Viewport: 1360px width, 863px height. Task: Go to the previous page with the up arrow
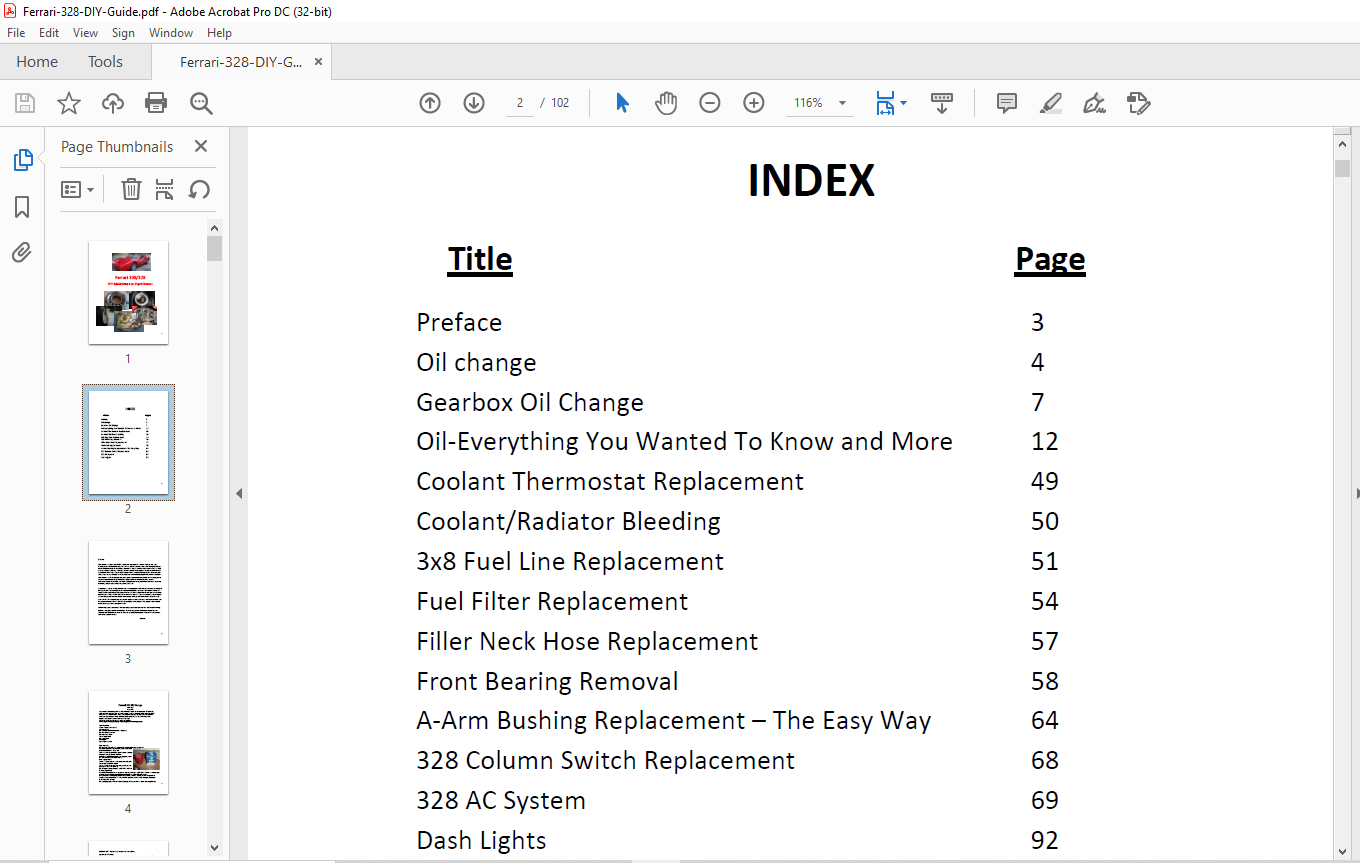click(x=430, y=103)
